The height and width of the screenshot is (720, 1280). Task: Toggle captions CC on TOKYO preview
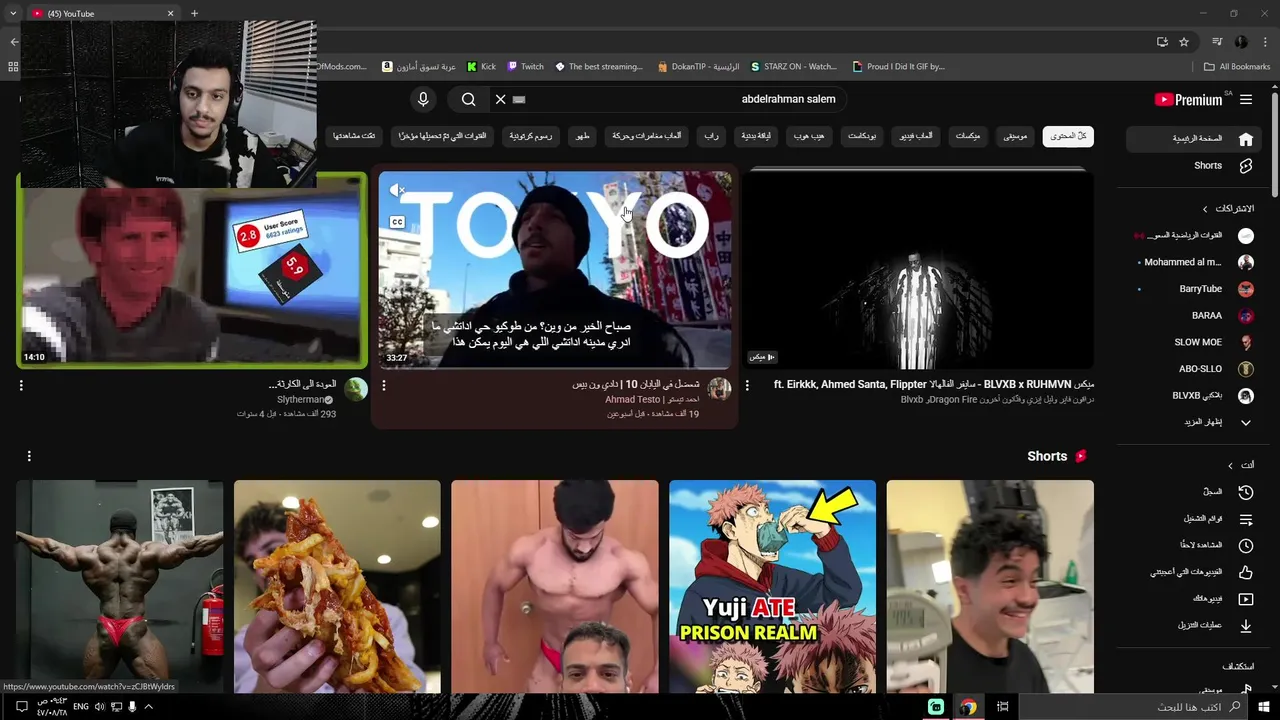pos(397,222)
